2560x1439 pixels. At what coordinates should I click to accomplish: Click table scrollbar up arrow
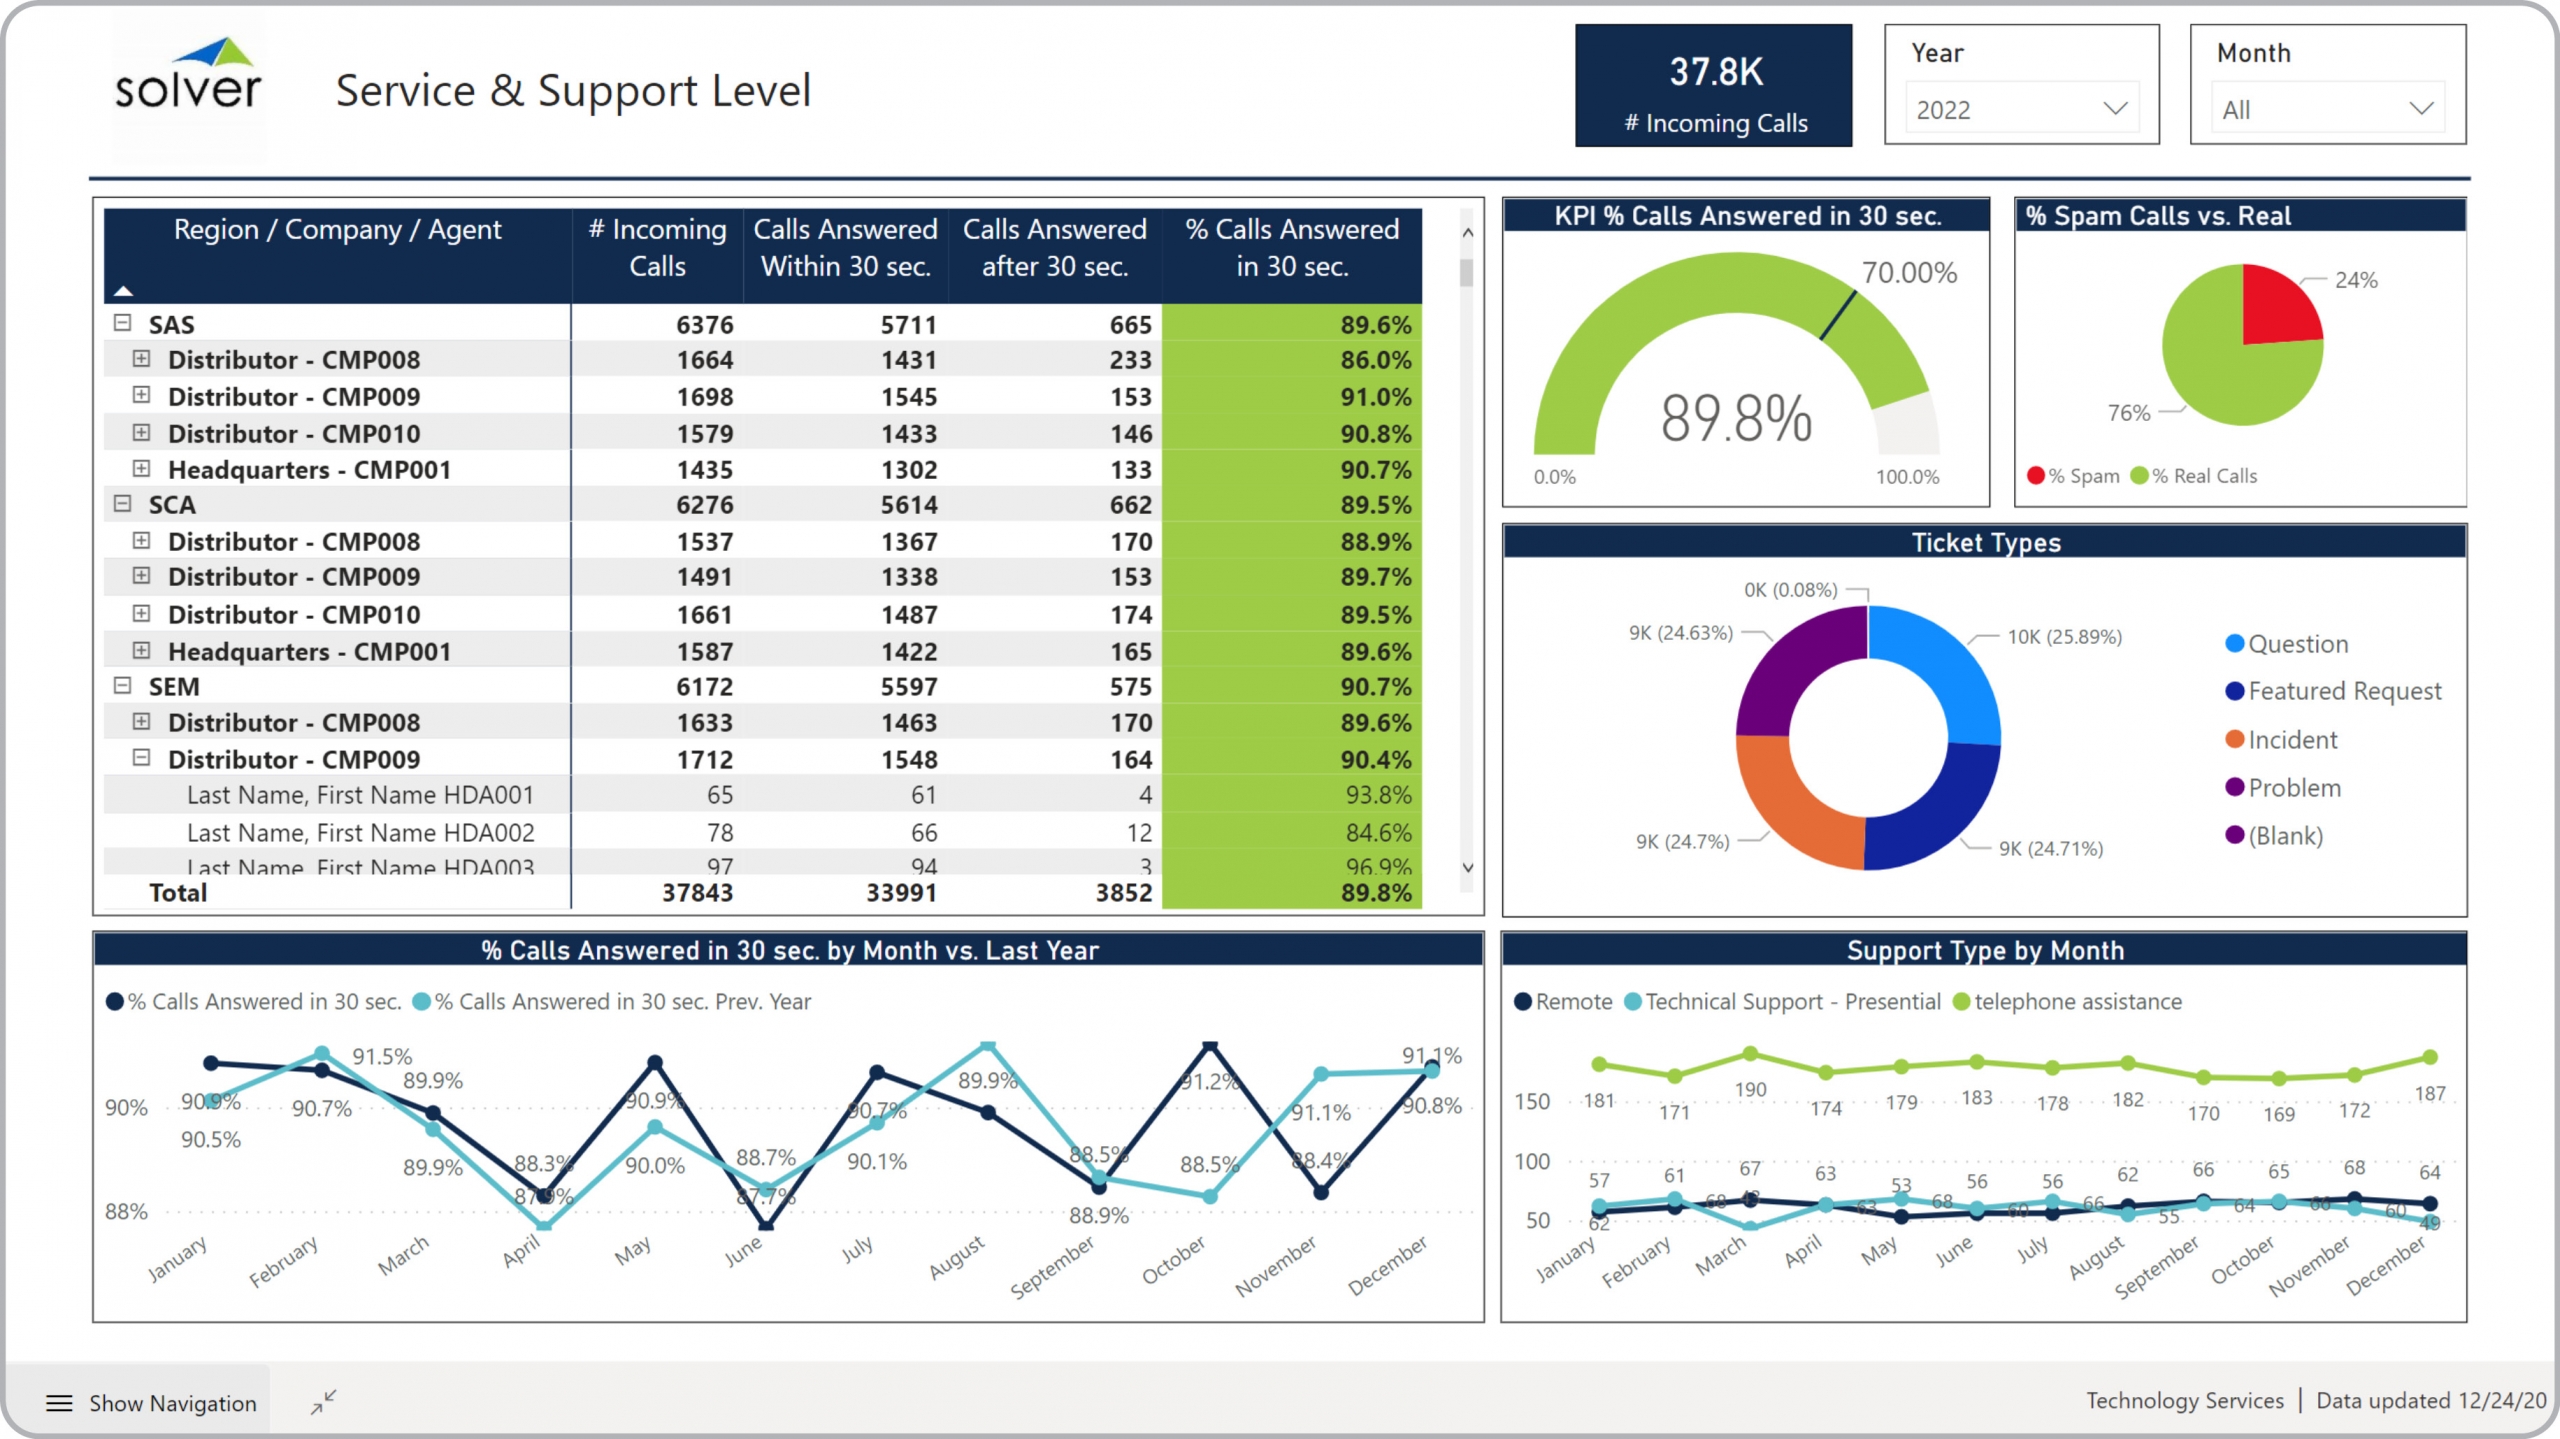point(1467,233)
